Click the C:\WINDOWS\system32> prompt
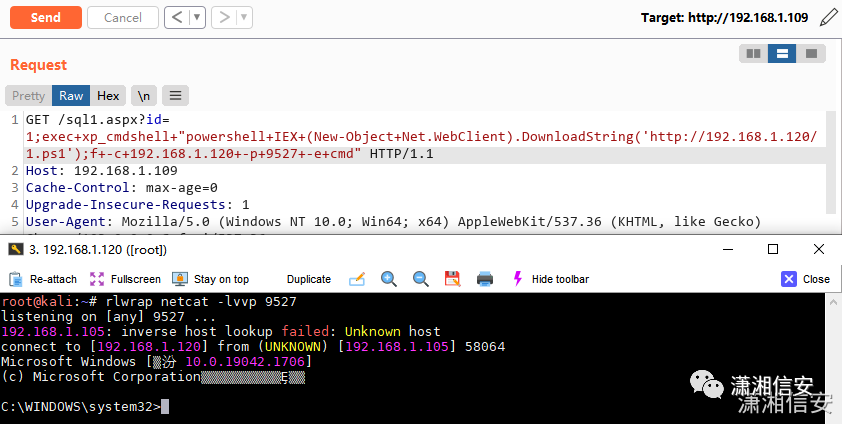Image resolution: width=842 pixels, height=424 pixels. tap(81, 407)
